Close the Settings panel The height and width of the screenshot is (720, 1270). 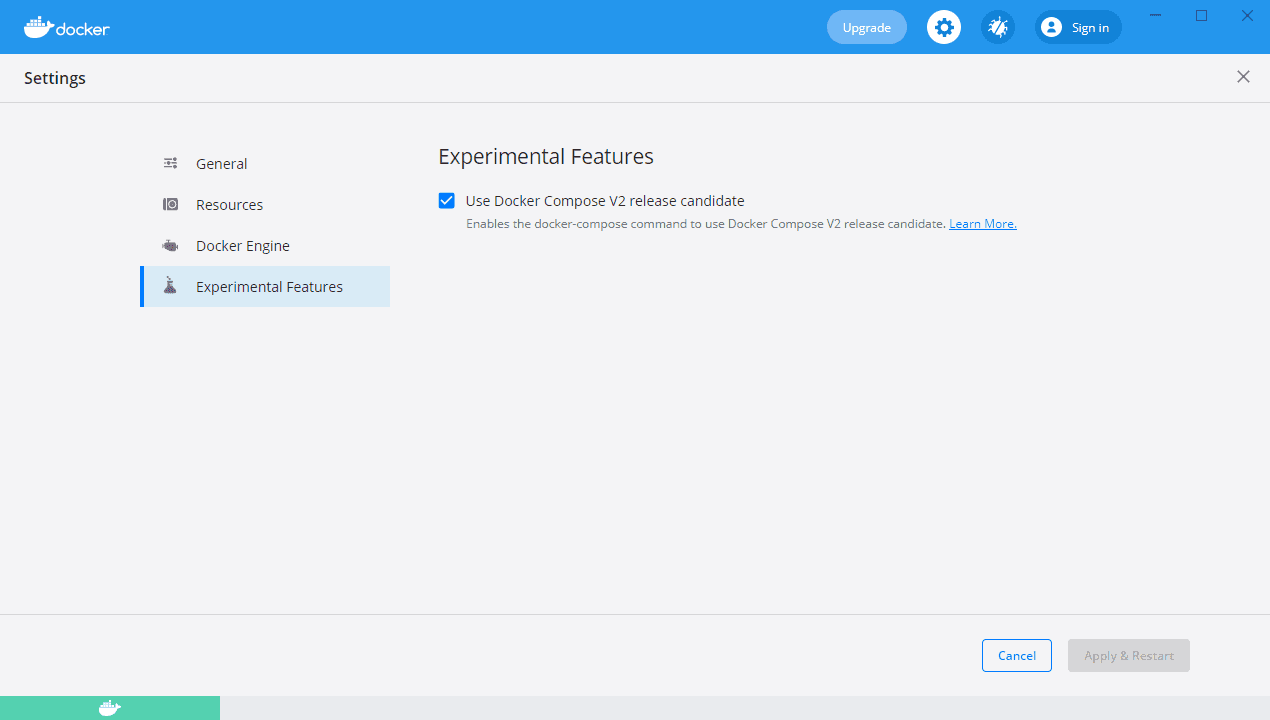(x=1243, y=77)
